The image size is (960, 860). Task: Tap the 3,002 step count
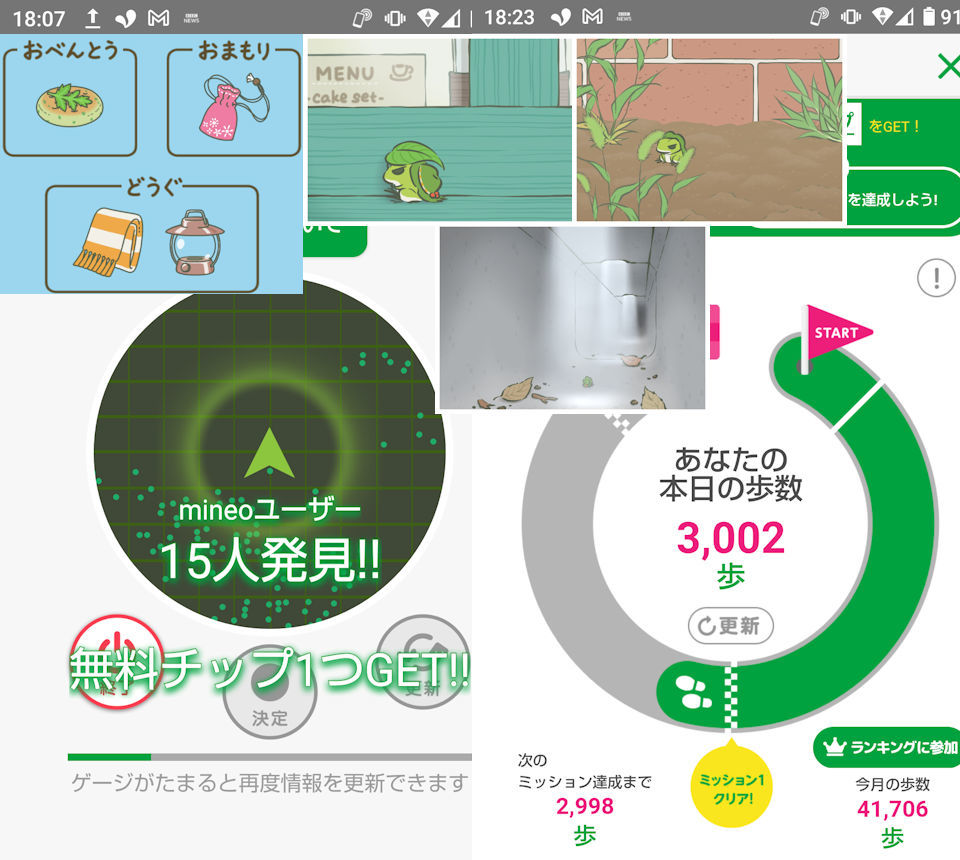[x=730, y=537]
